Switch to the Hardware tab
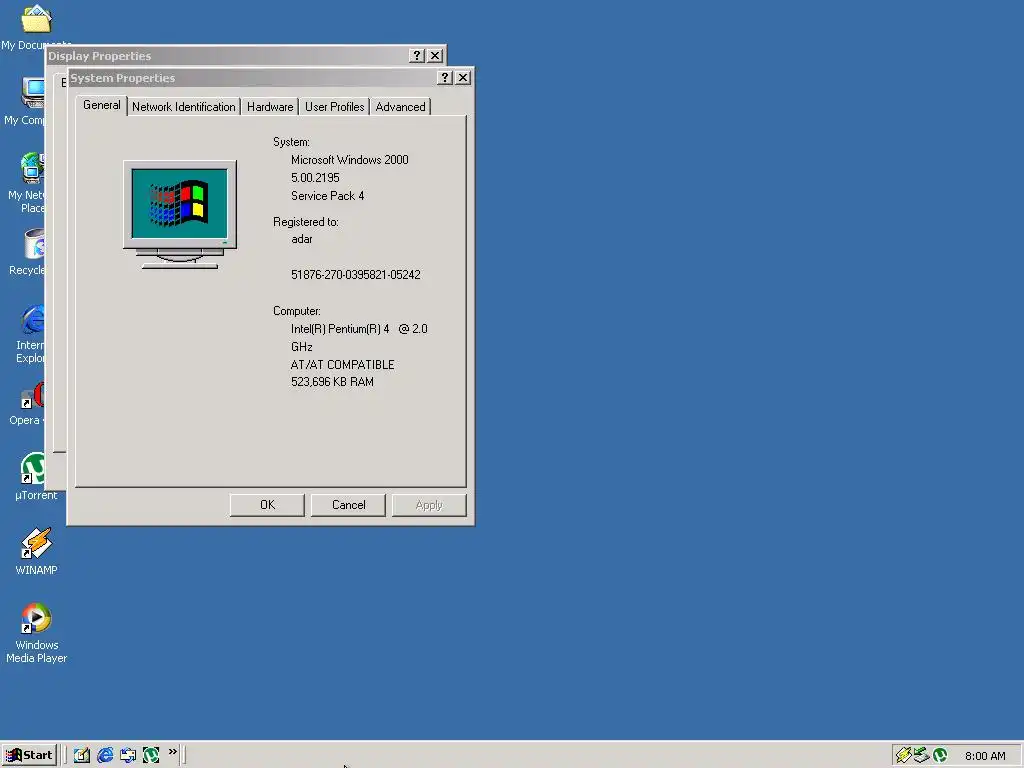The height and width of the screenshot is (768, 1024). [x=270, y=107]
